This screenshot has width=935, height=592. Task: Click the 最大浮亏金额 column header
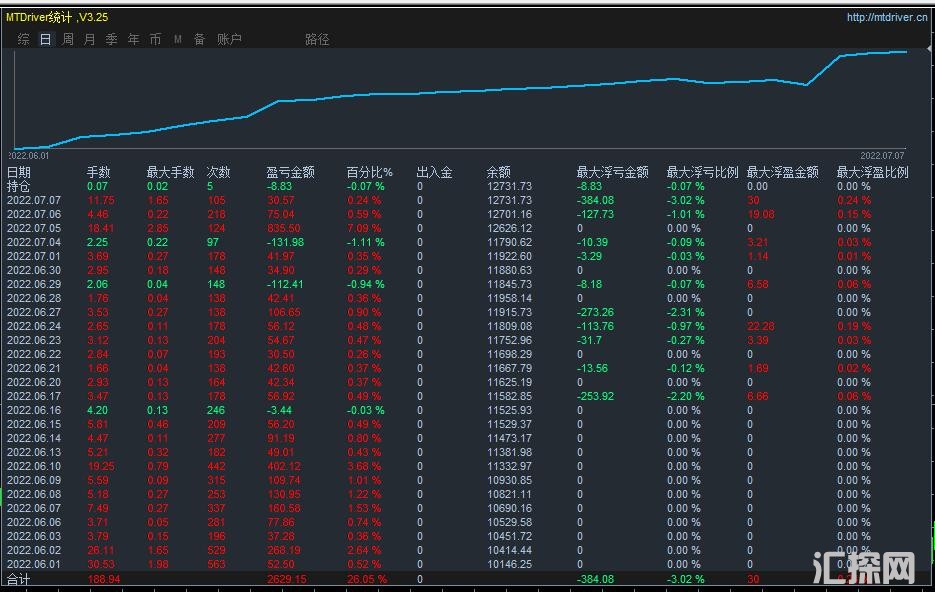pyautogui.click(x=612, y=172)
